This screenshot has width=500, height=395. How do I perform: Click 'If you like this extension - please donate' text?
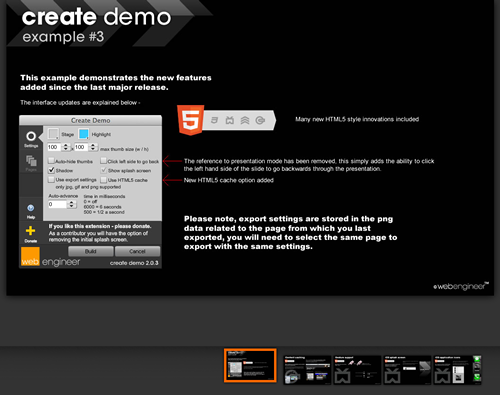[x=100, y=226]
